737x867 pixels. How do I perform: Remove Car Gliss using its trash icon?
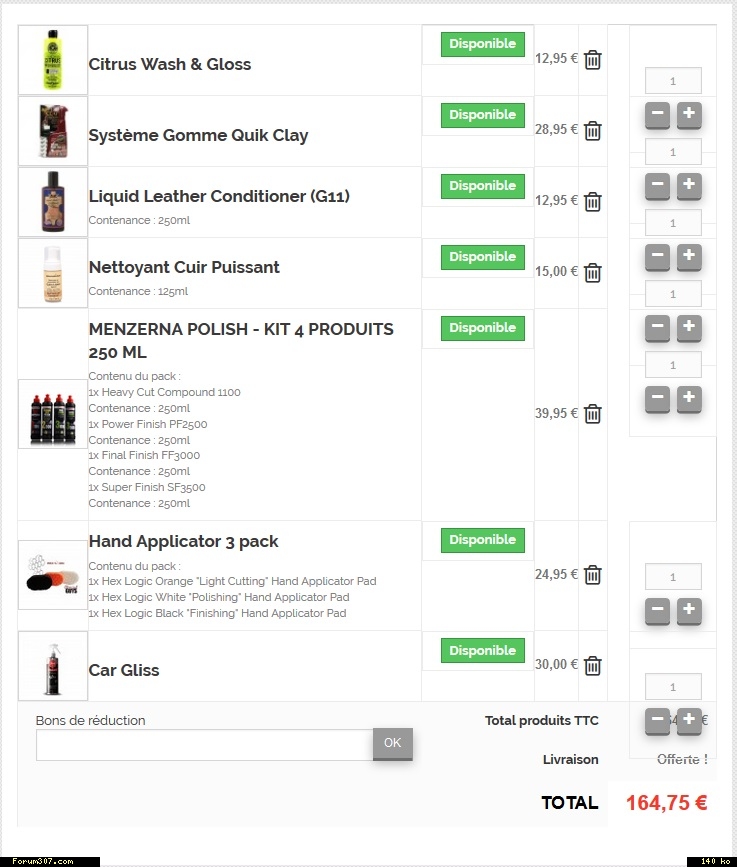[593, 665]
